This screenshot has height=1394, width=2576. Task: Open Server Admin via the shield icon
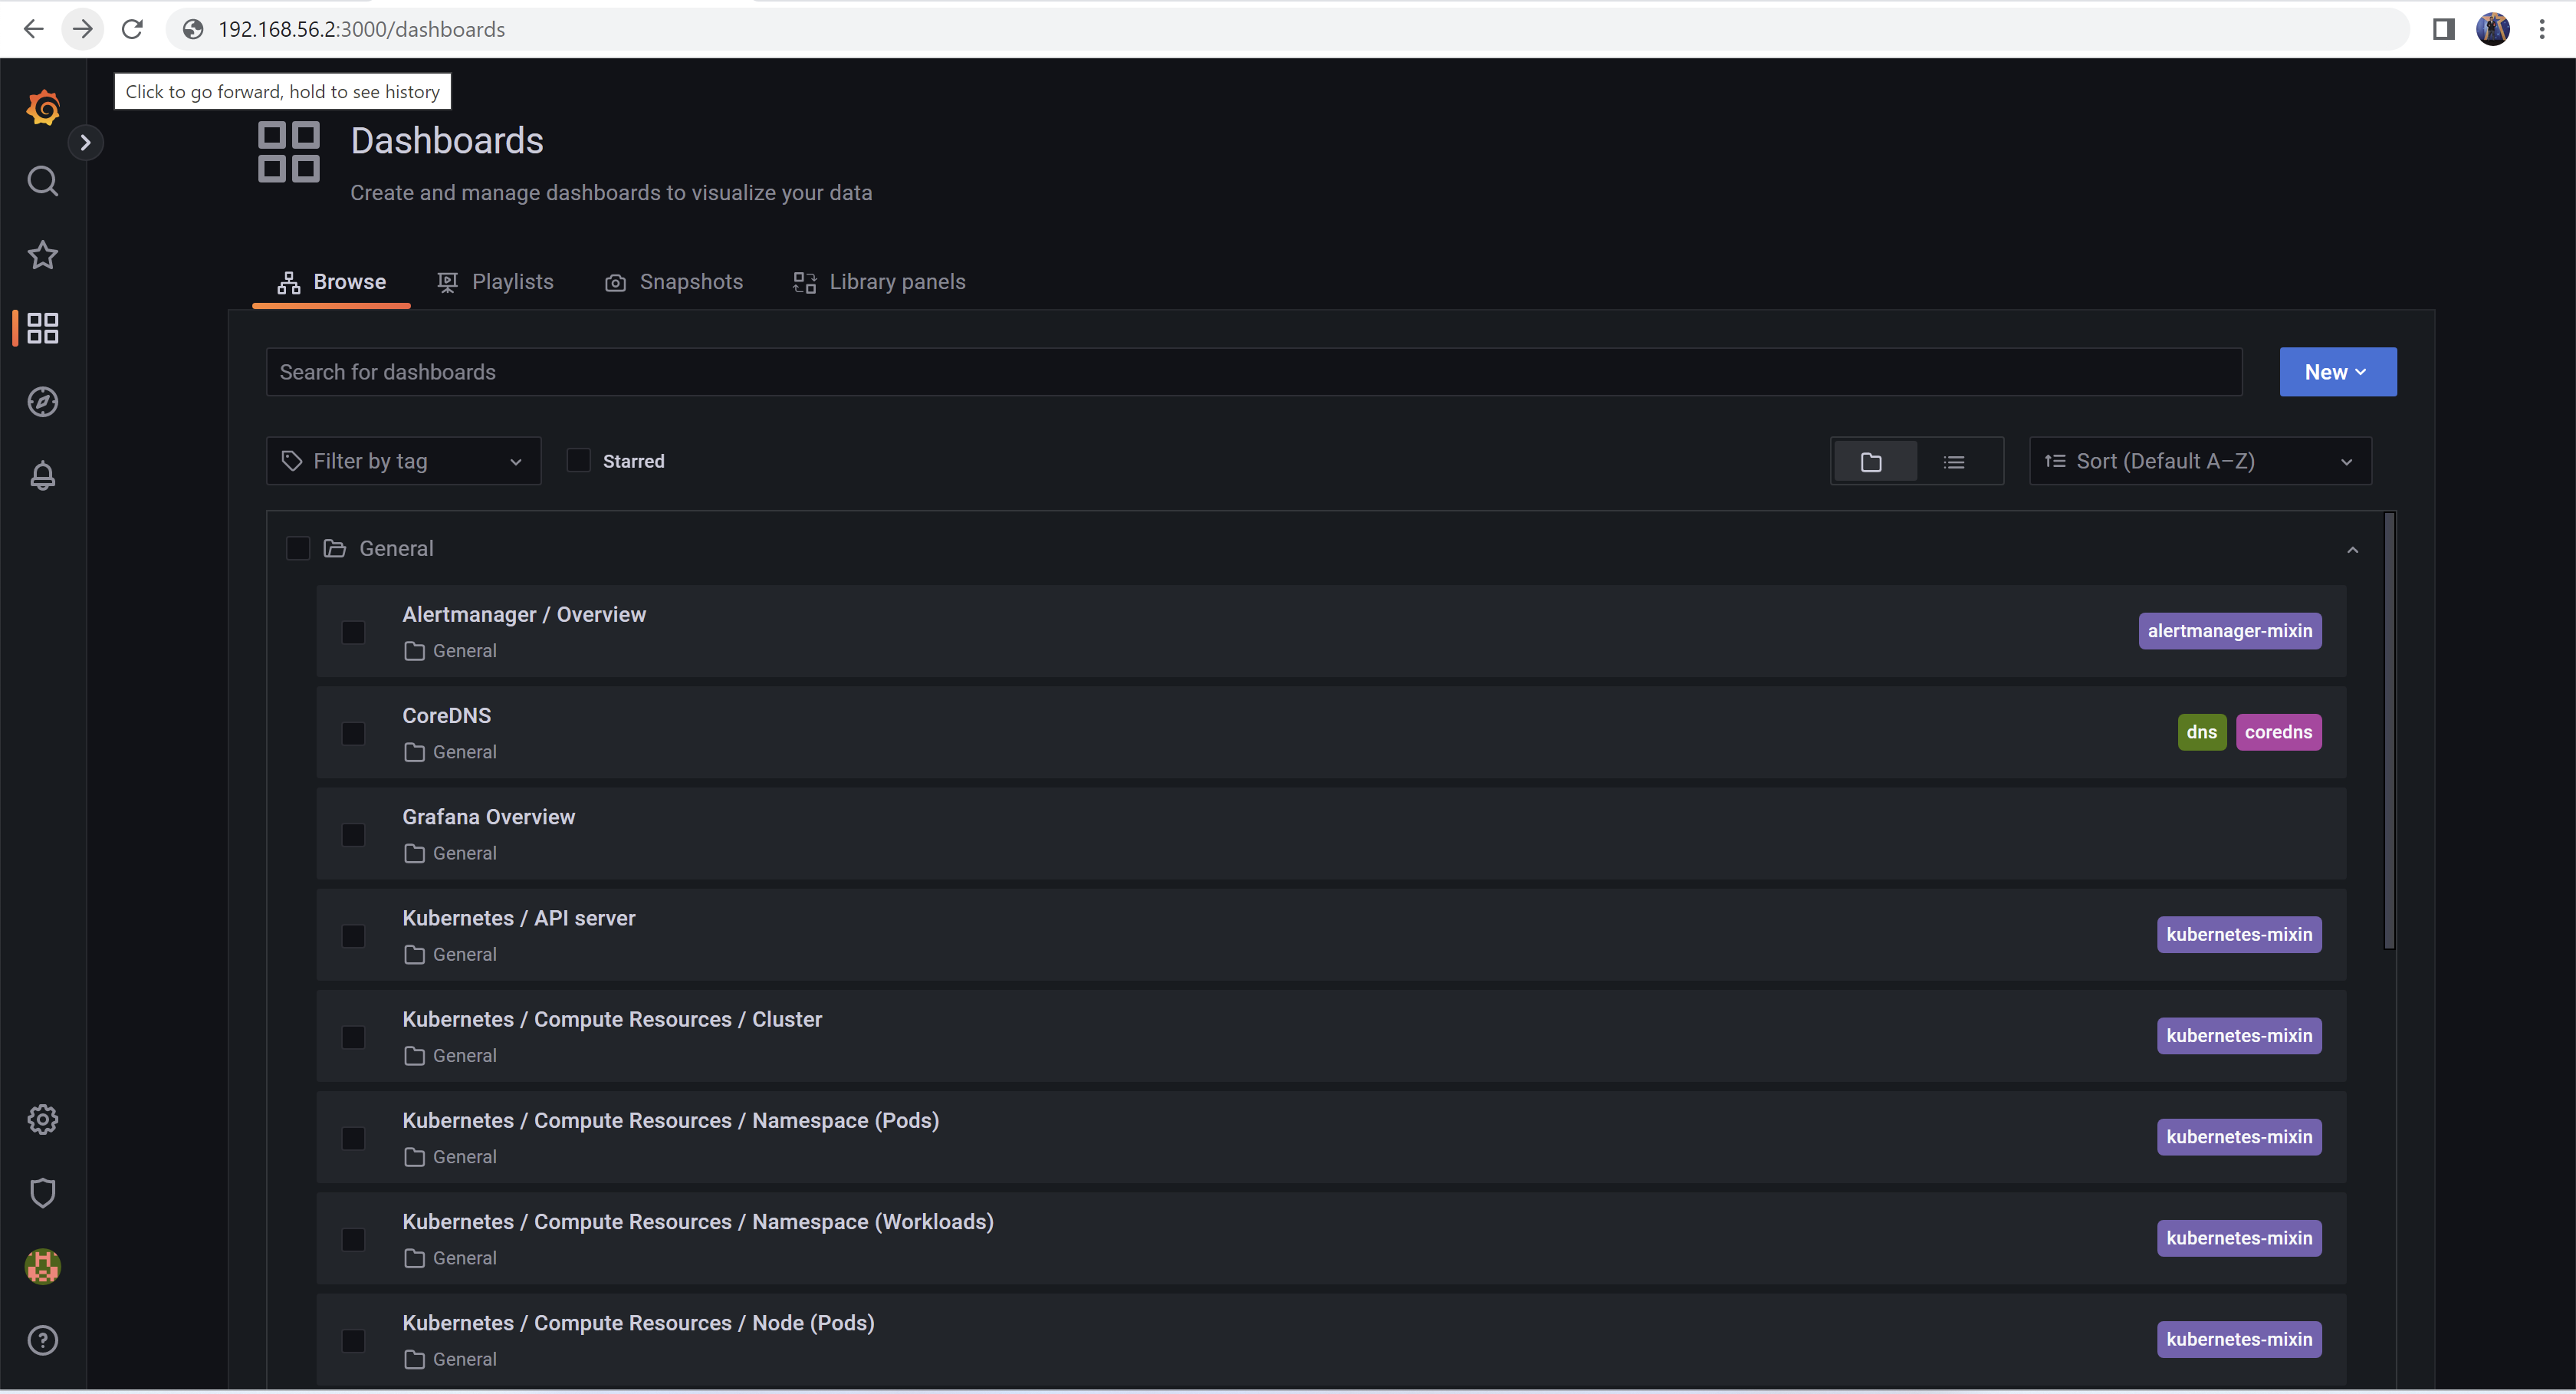[43, 1192]
